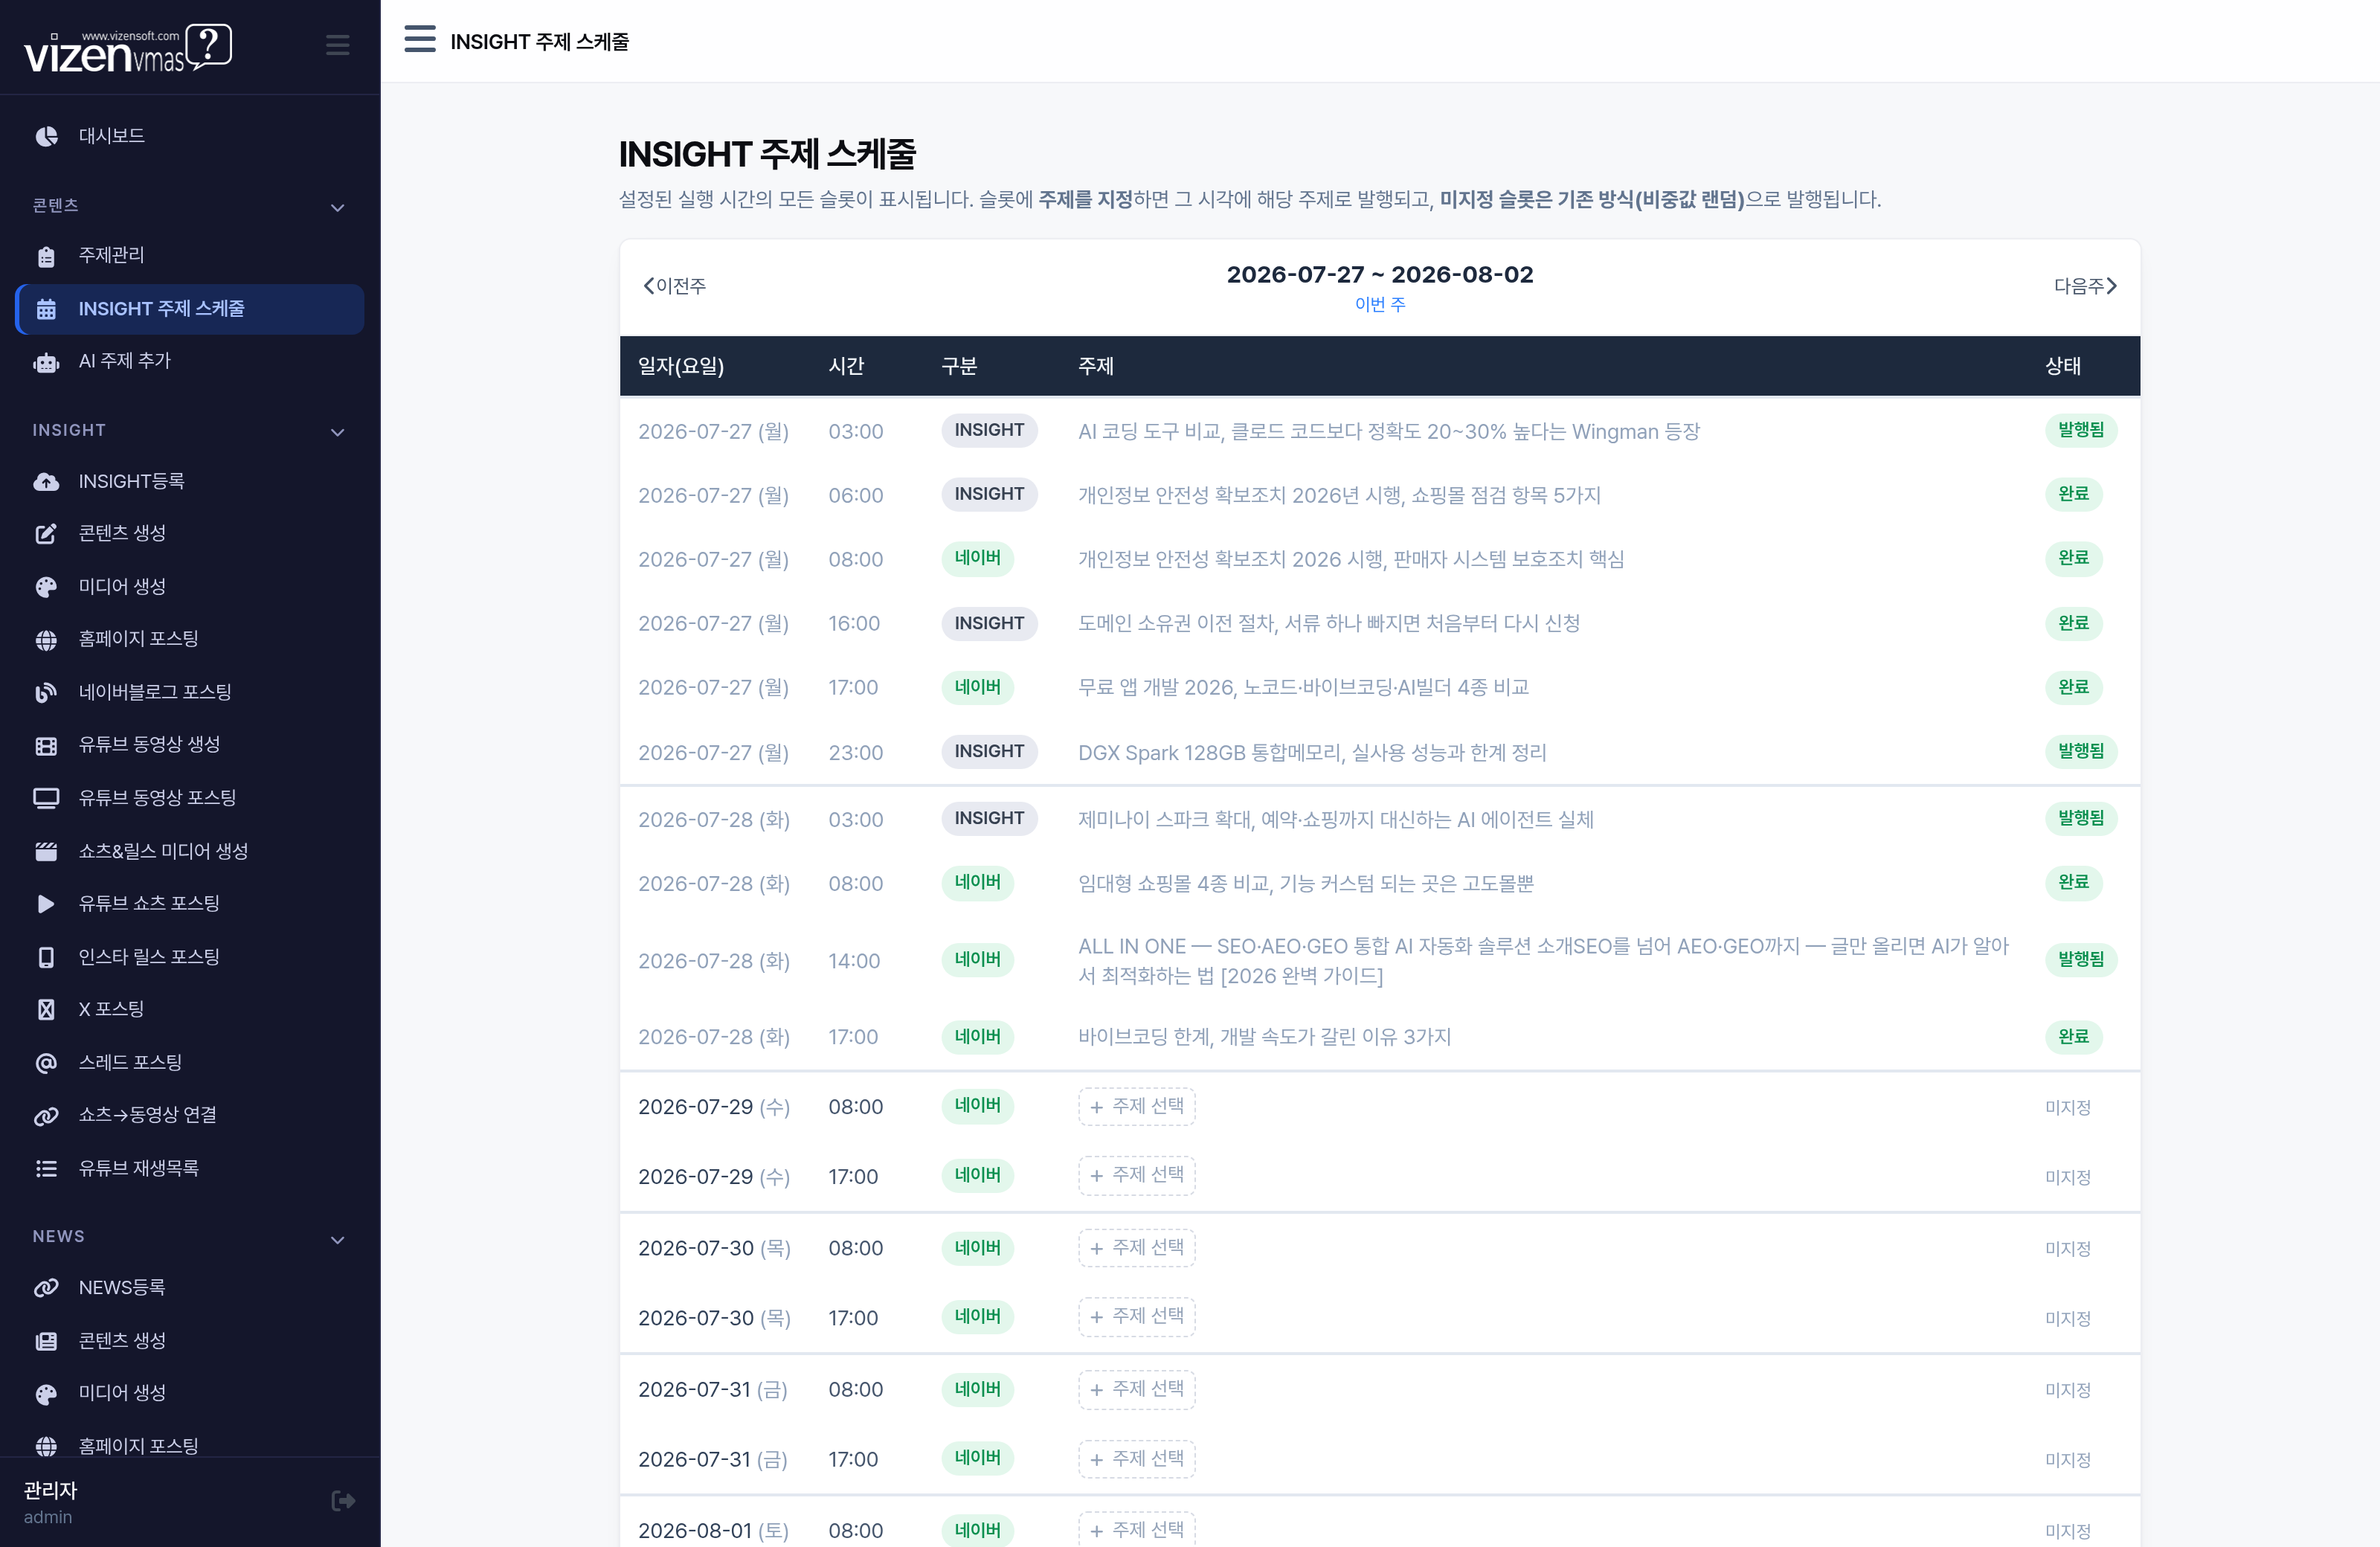This screenshot has height=1547, width=2380.
Task: Click the vizen vmas logo
Action: pos(128,48)
